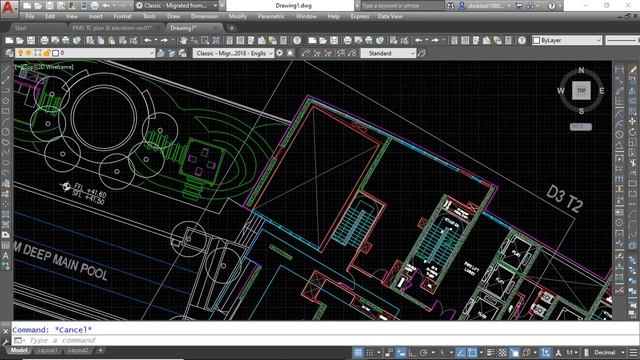Open the ByLayer color dropdown
The height and width of the screenshot is (360, 640).
click(x=599, y=40)
